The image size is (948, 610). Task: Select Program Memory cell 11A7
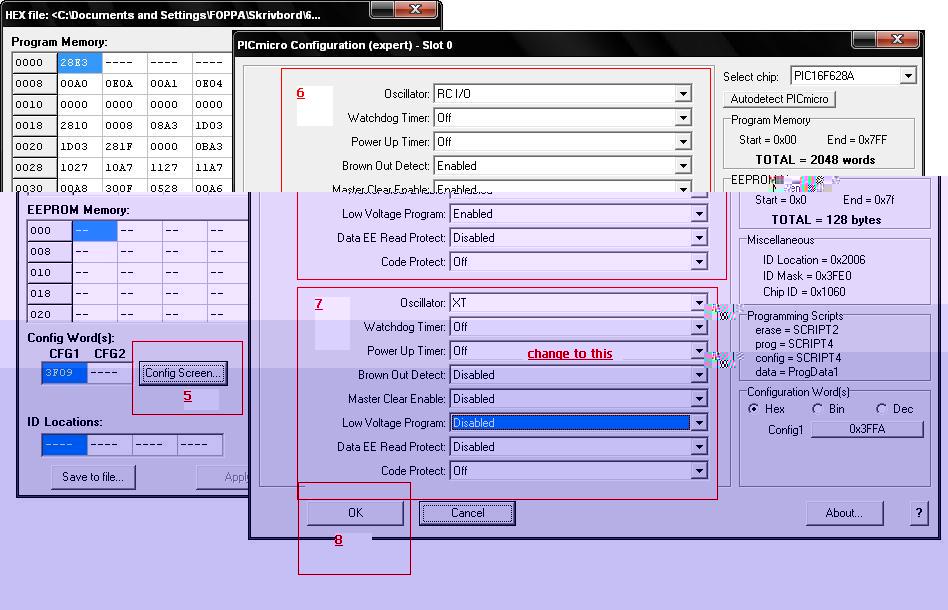click(x=212, y=167)
